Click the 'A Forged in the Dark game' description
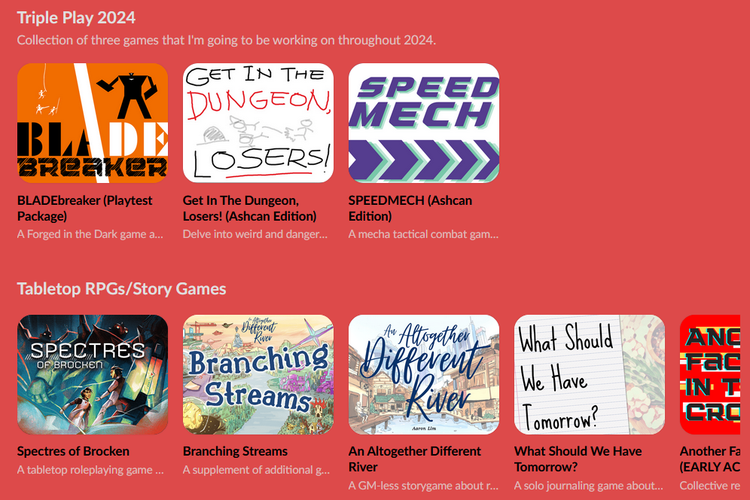 pos(90,234)
